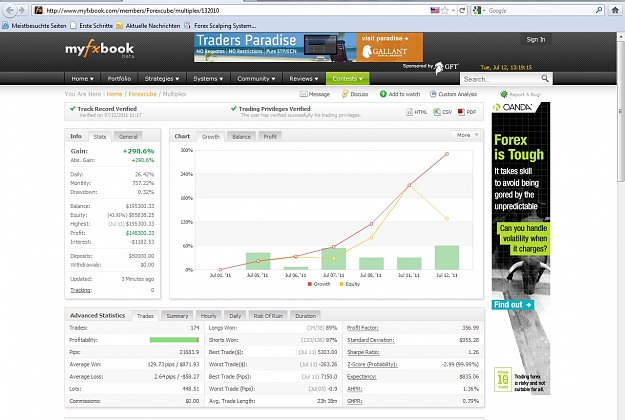Viewport: 625px width, 420px height.
Task: Open the Meistbesuchte Seiten bookmark
Action: click(x=35, y=26)
